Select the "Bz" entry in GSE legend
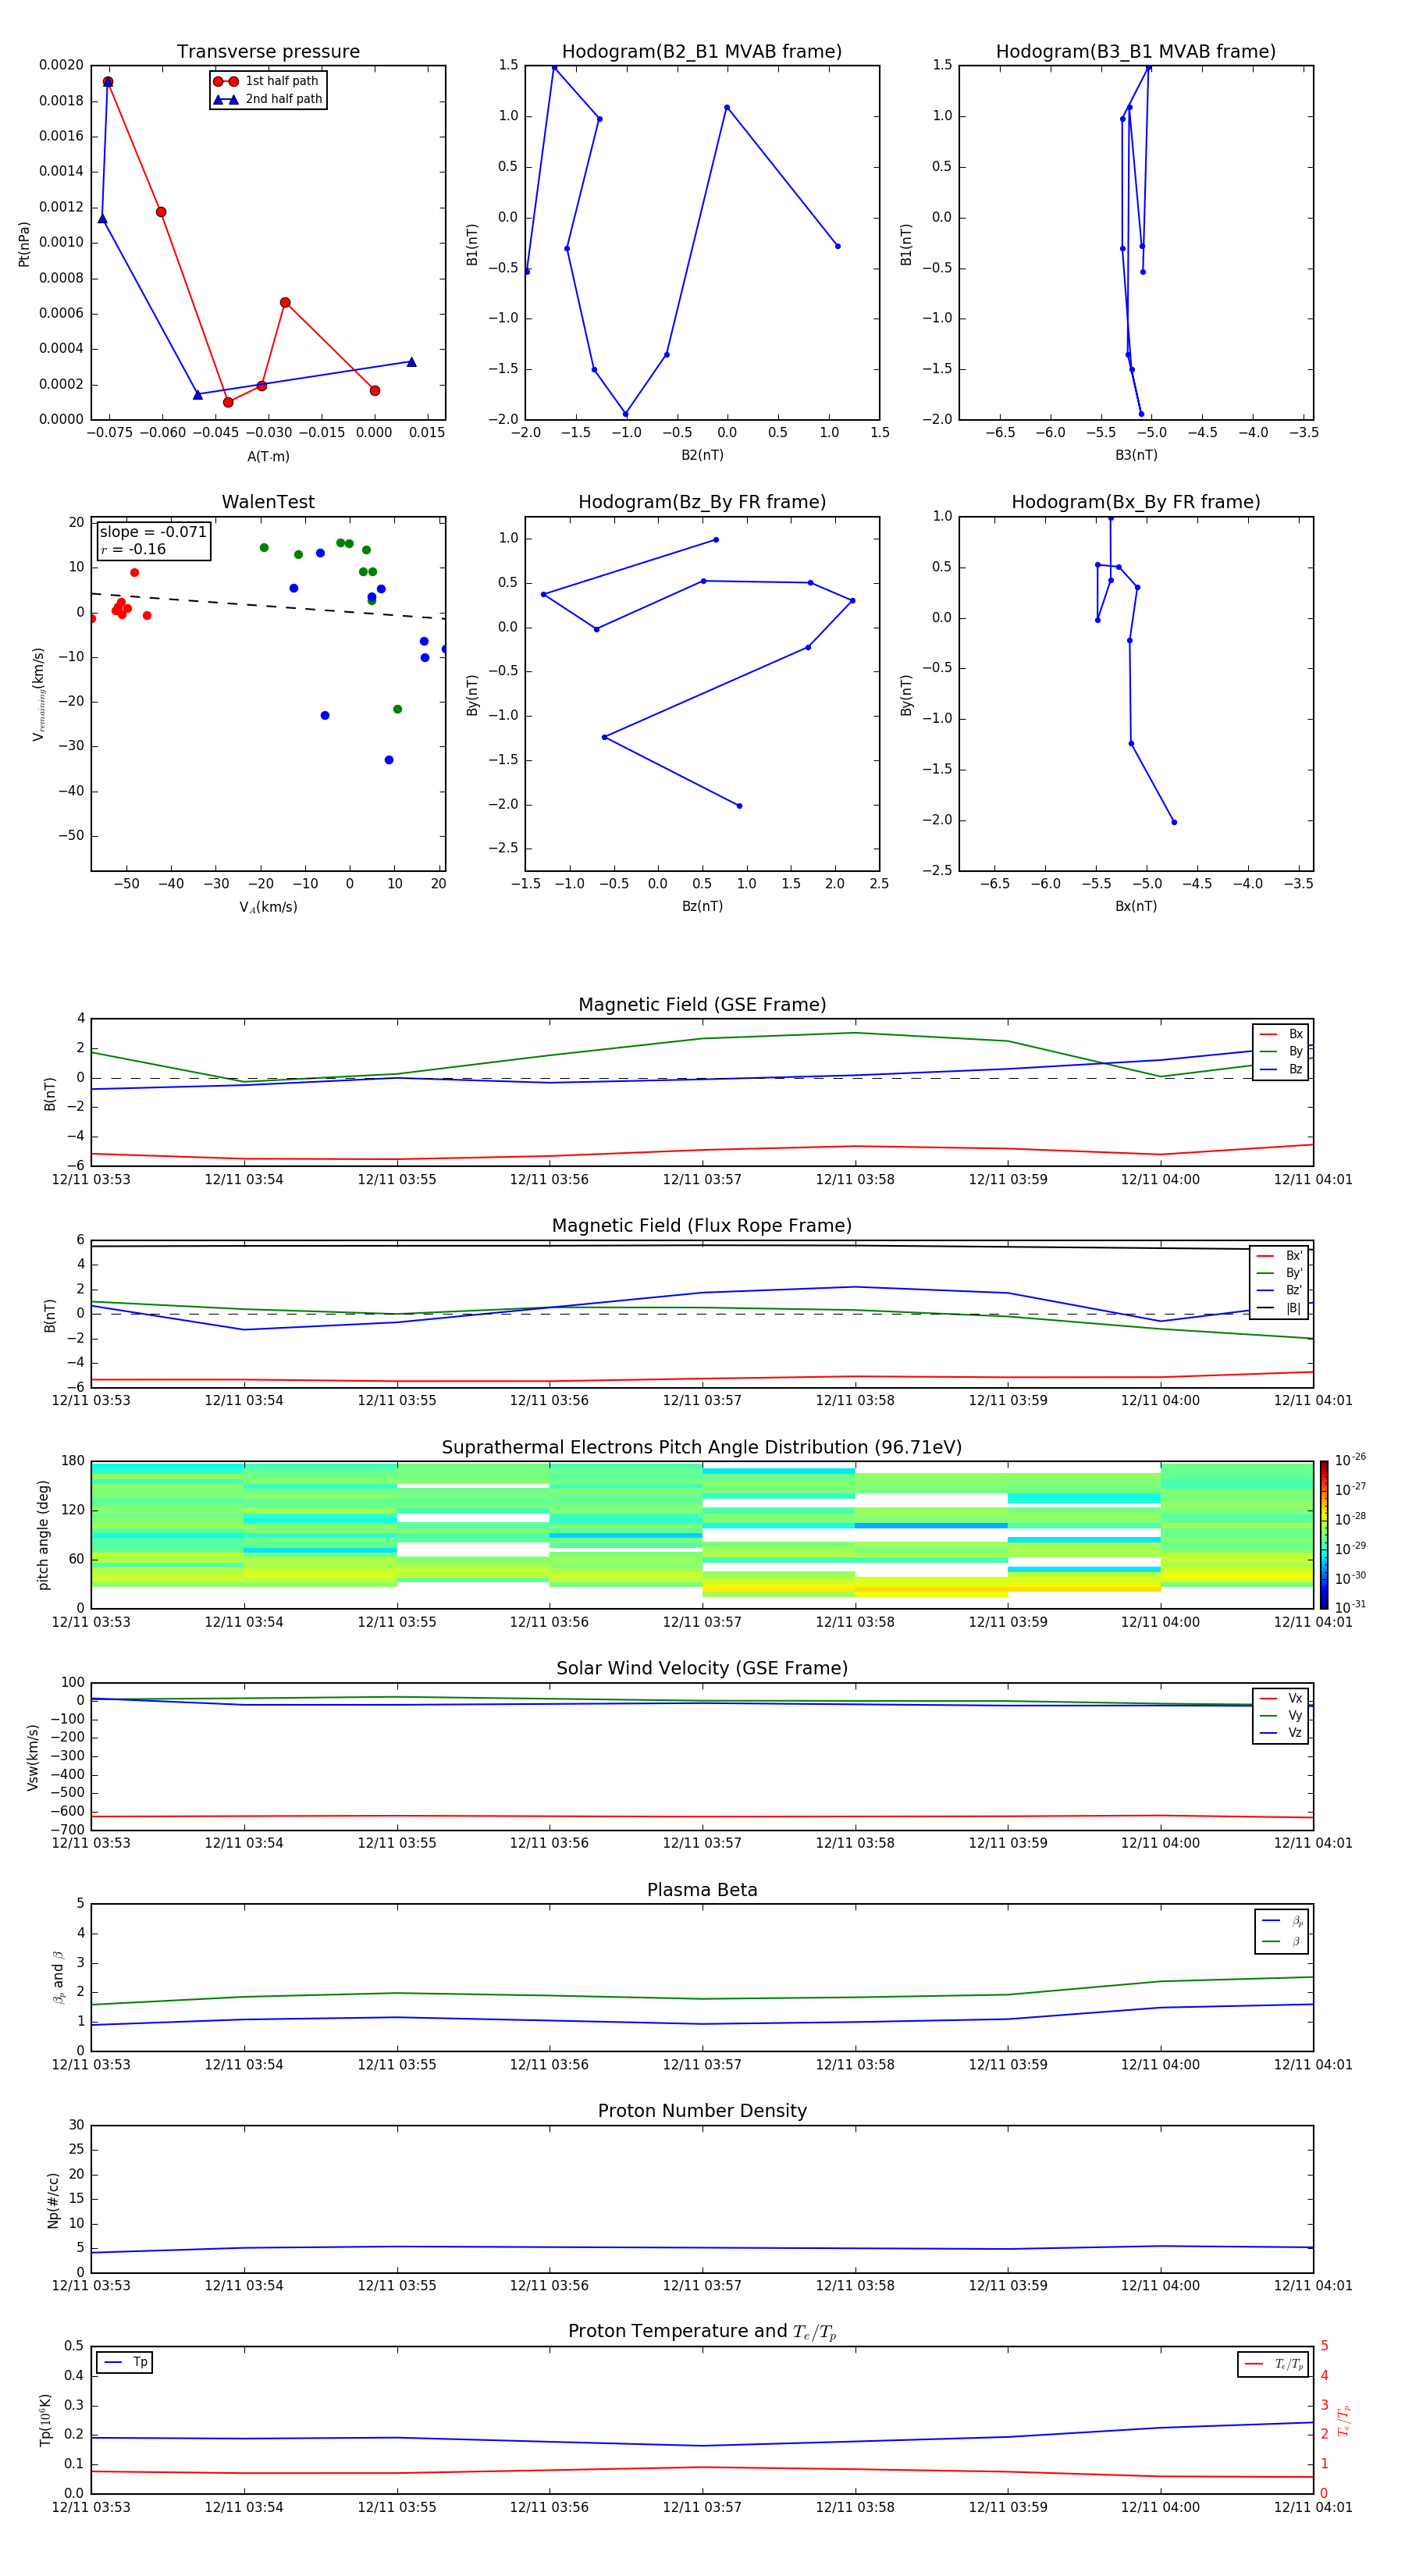The height and width of the screenshot is (2576, 1405). [x=1281, y=1069]
